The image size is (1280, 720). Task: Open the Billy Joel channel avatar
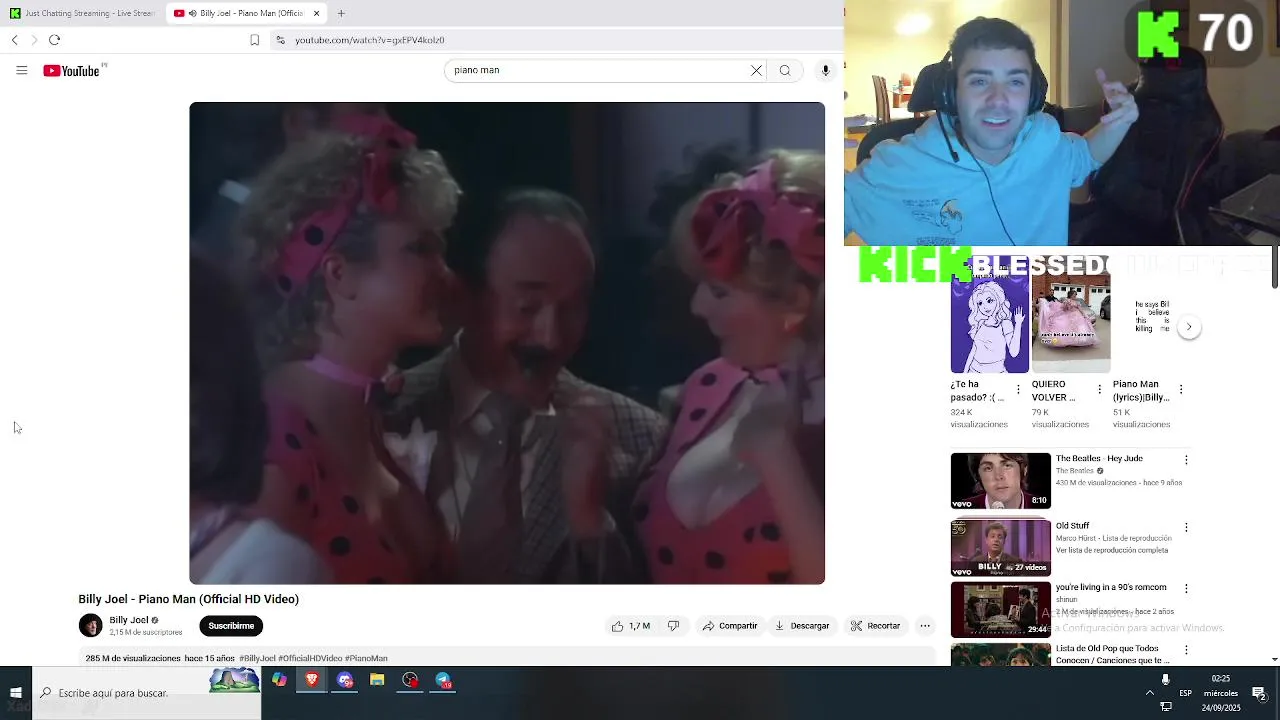point(91,626)
